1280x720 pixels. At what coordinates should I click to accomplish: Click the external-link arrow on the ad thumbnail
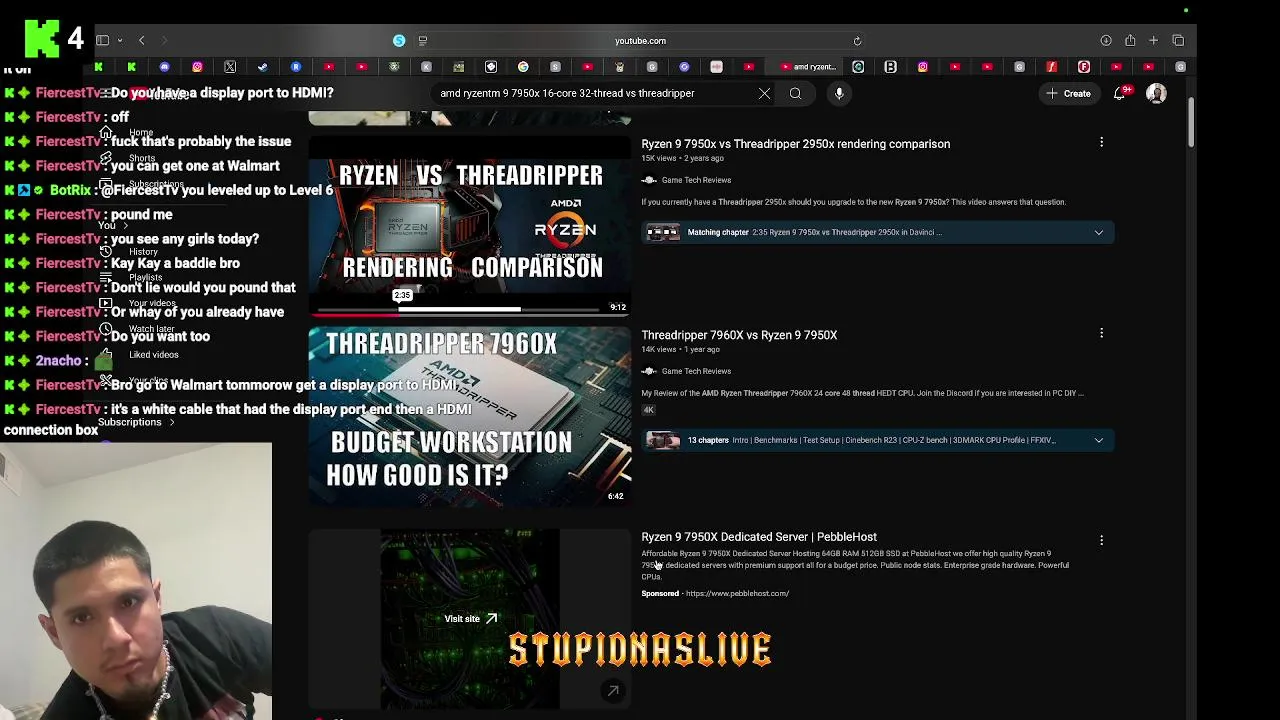(613, 690)
